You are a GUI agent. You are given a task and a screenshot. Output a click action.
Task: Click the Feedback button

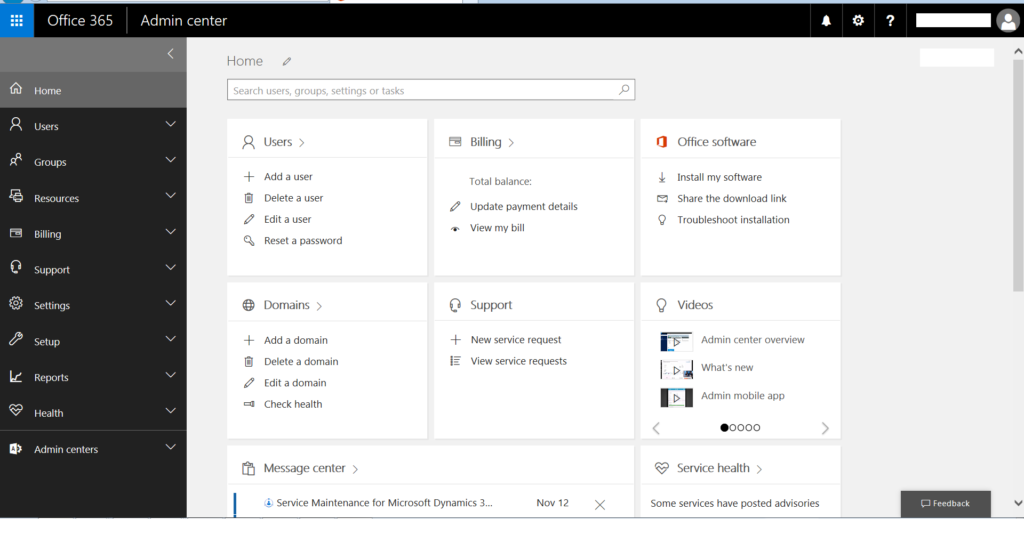pyautogui.click(x=946, y=503)
